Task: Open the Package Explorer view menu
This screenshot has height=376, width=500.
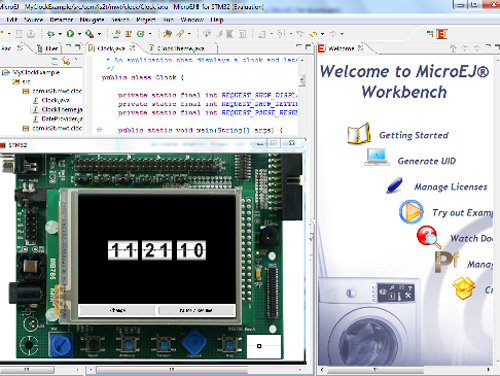Action: 76,60
